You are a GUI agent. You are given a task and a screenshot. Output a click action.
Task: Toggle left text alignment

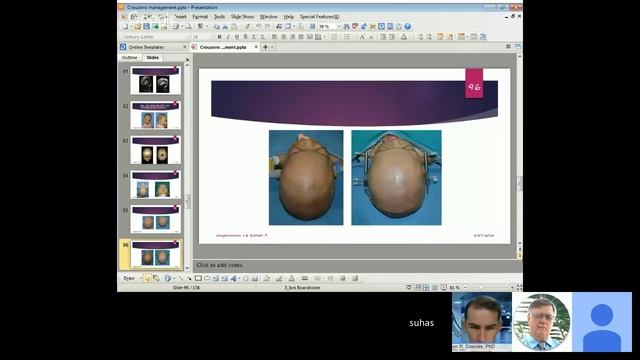tap(274, 37)
